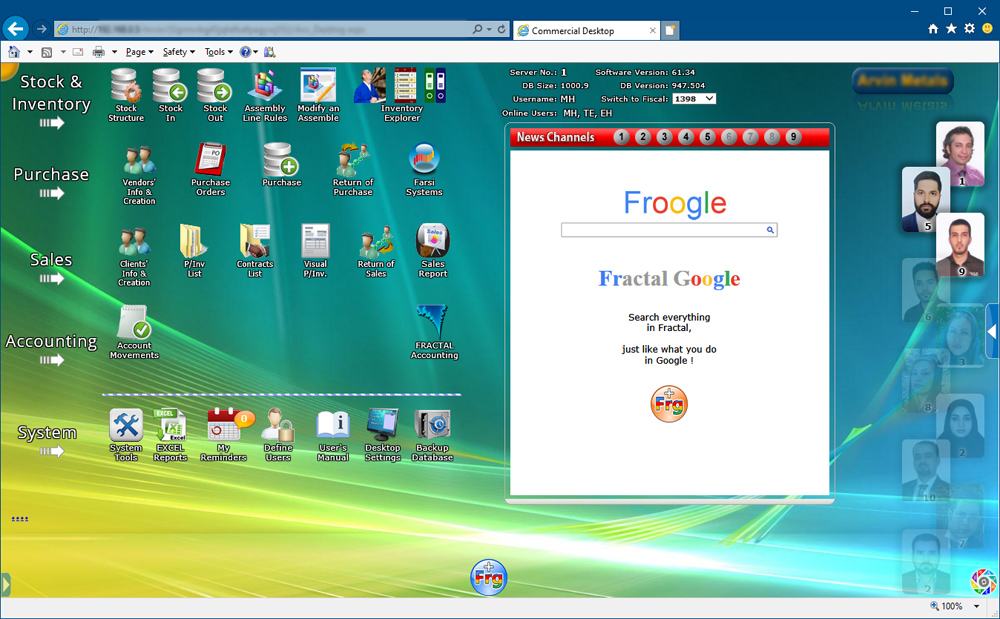
Task: Switch to news channel 4
Action: click(686, 137)
